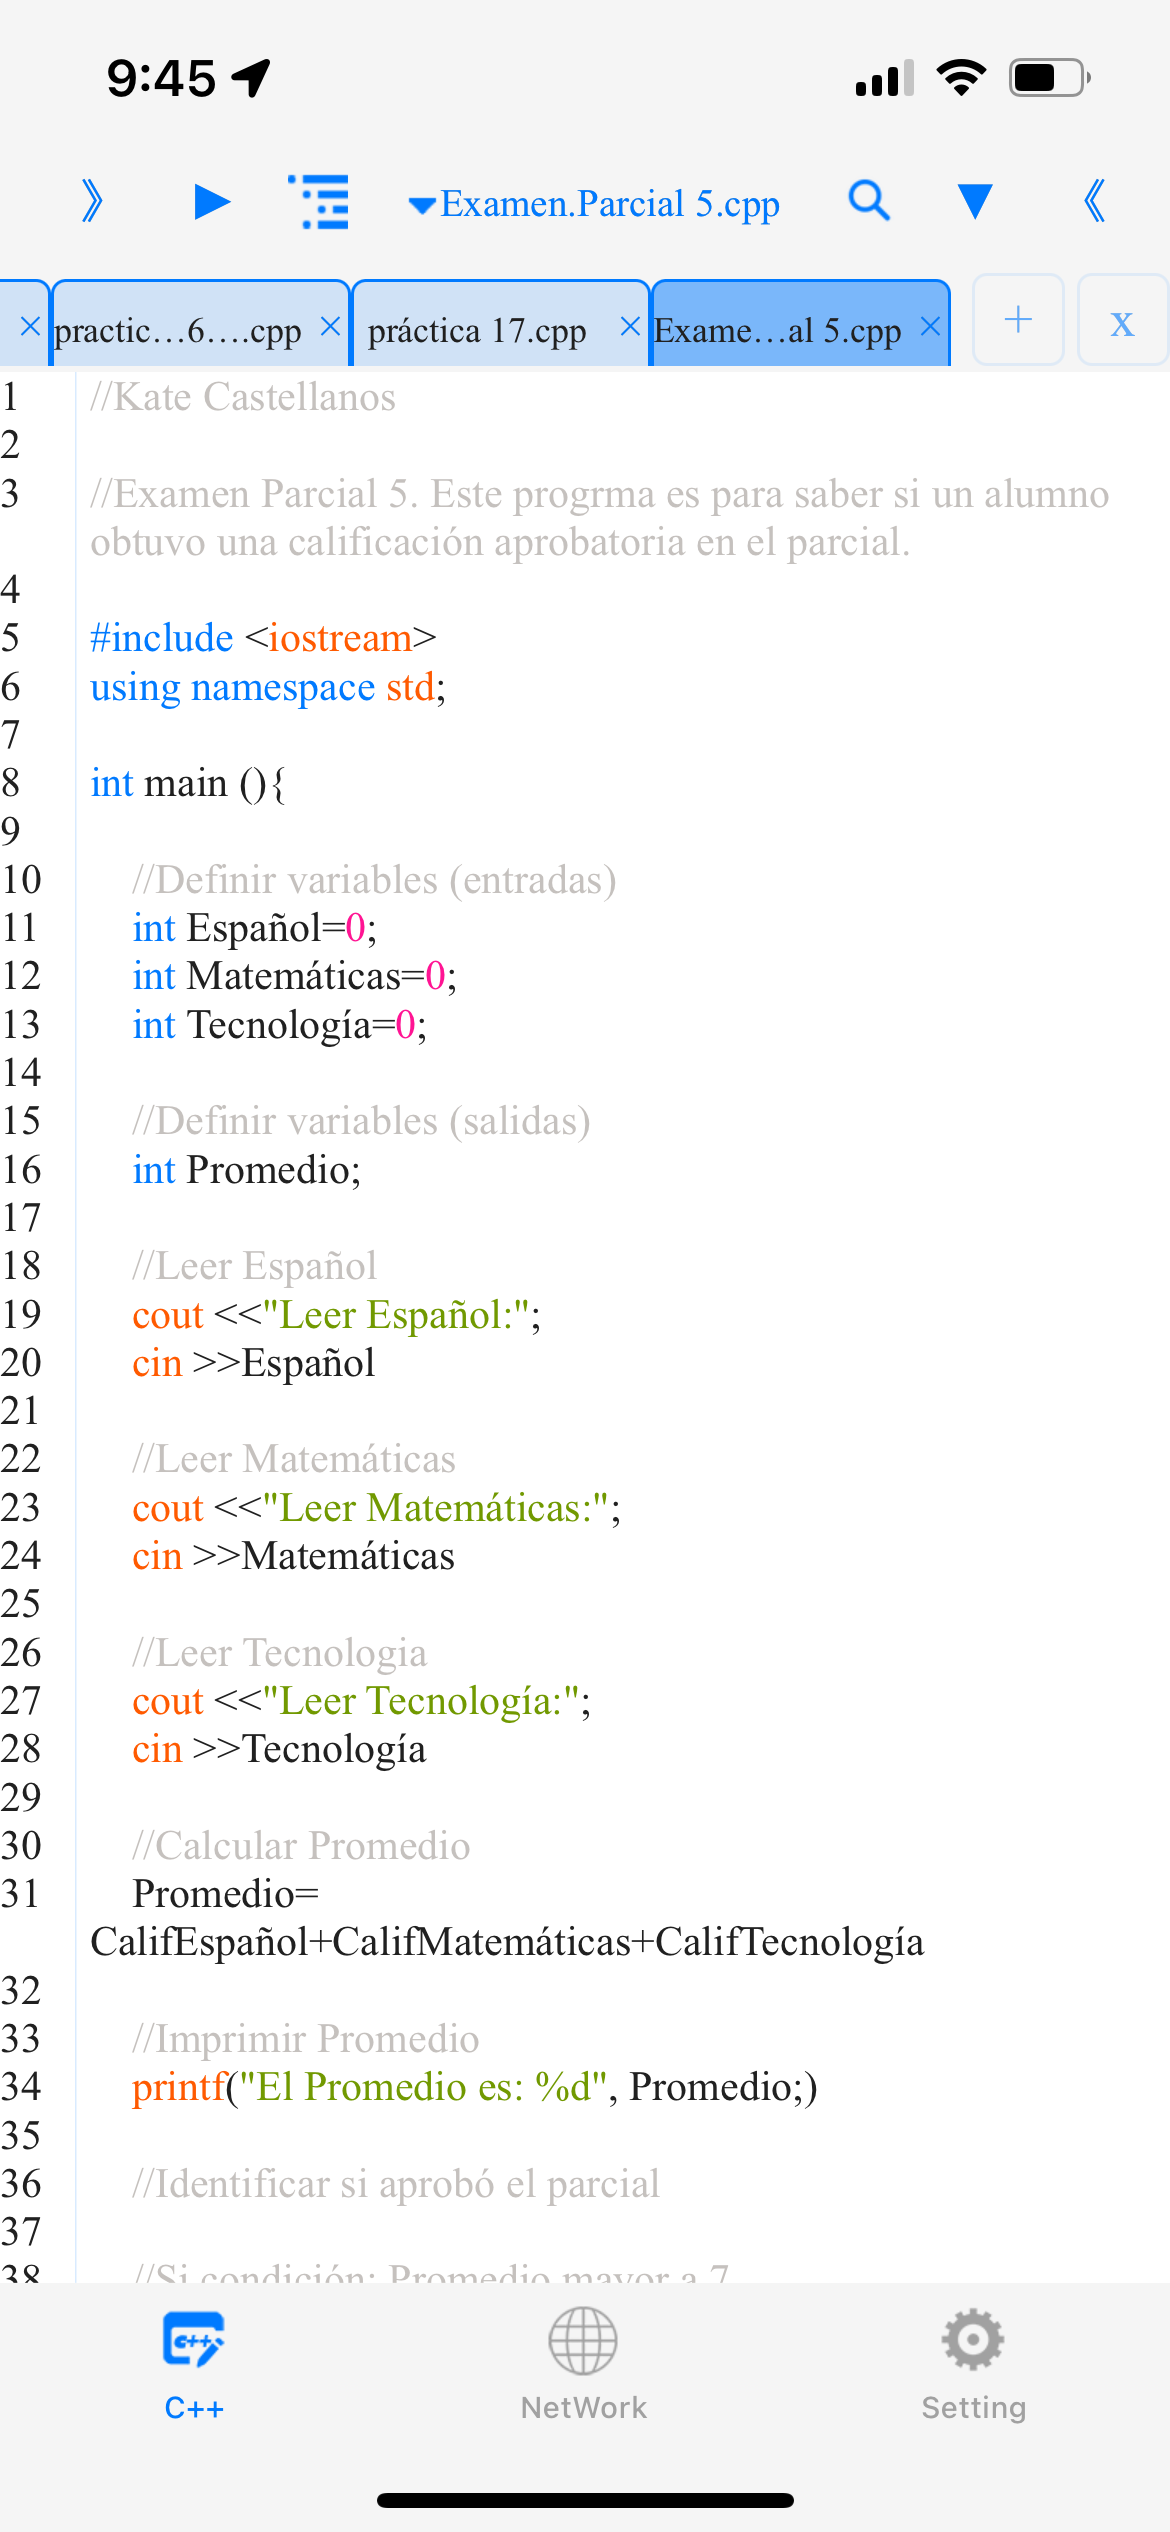Switch to the práctica 17.cpp tab
The height and width of the screenshot is (2532, 1170).
click(478, 330)
